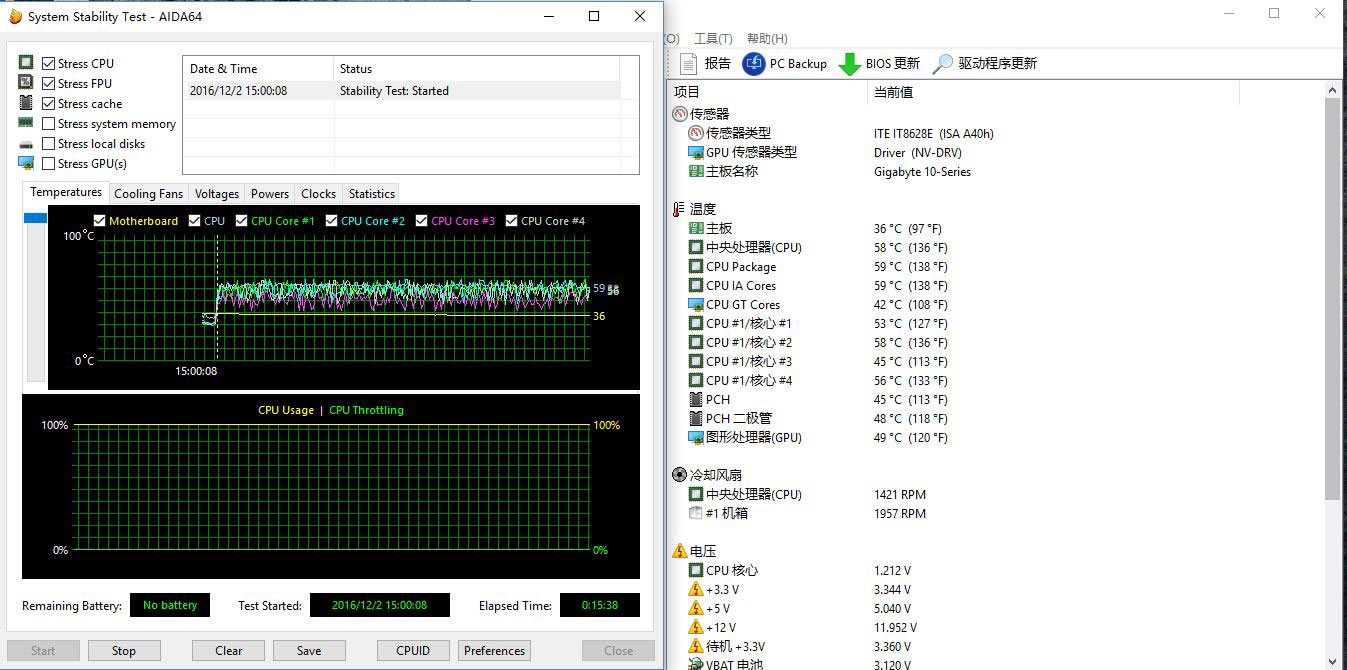
Task: Enable the Stress local disks checkbox
Action: (49, 144)
